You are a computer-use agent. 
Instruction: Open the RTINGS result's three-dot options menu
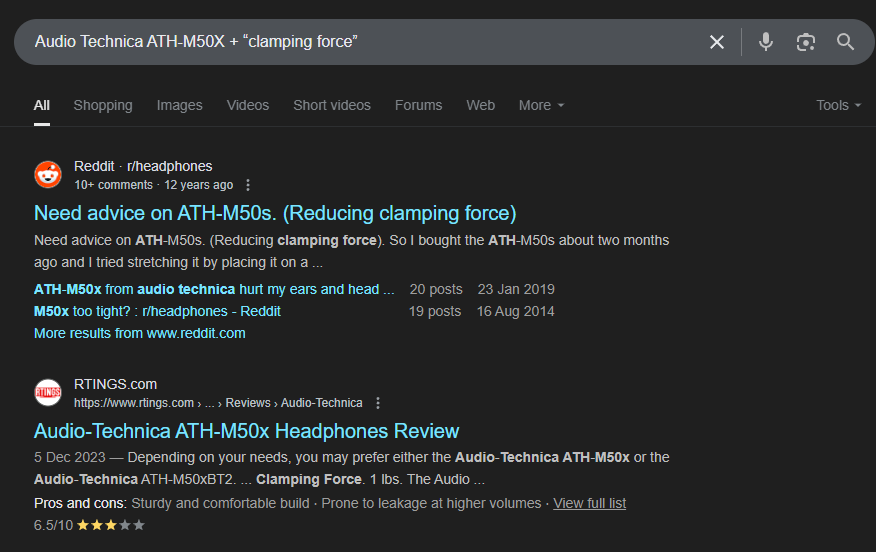point(378,403)
